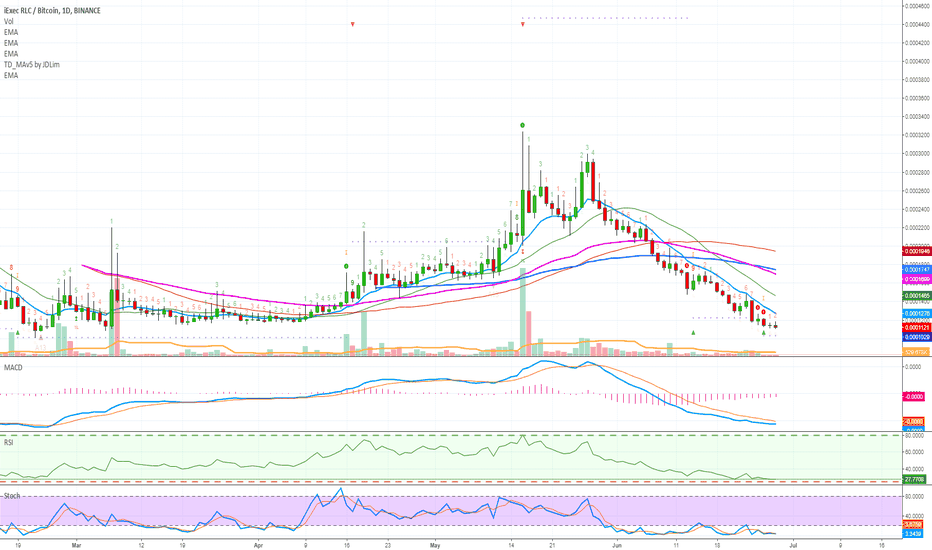Click the 0.0004600 price axis tick

917,6
